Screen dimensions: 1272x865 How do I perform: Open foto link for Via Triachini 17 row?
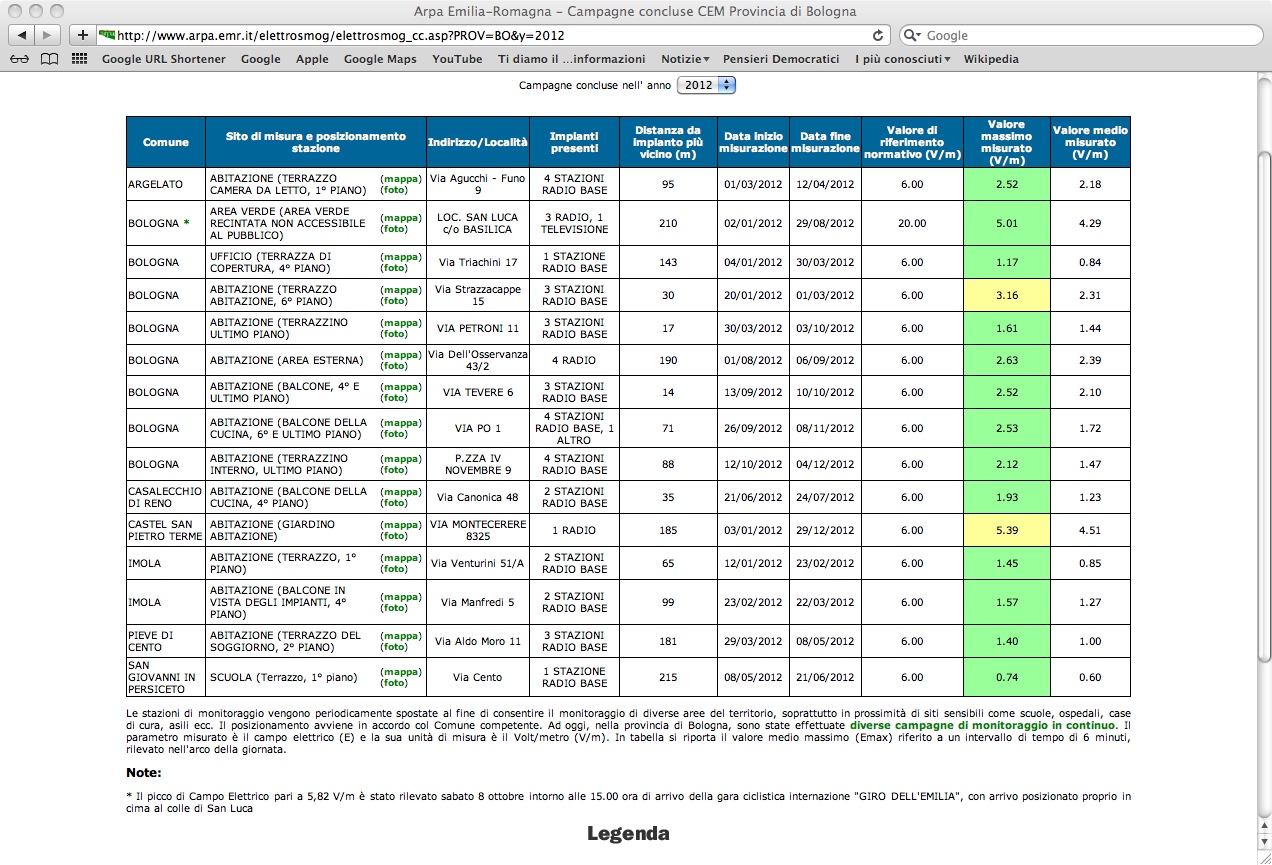point(395,268)
